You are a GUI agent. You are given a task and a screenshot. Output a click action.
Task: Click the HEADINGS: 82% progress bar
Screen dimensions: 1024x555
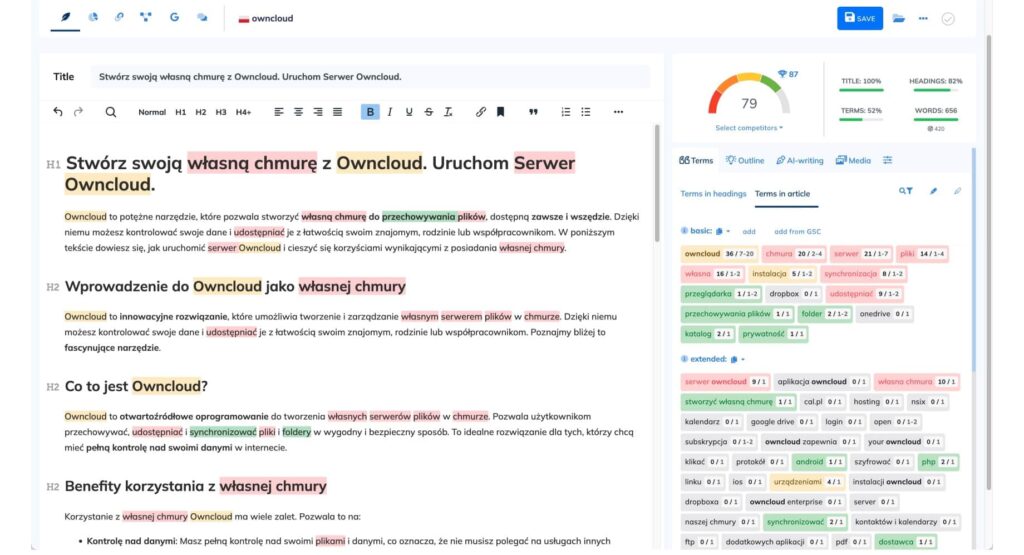click(x=935, y=89)
